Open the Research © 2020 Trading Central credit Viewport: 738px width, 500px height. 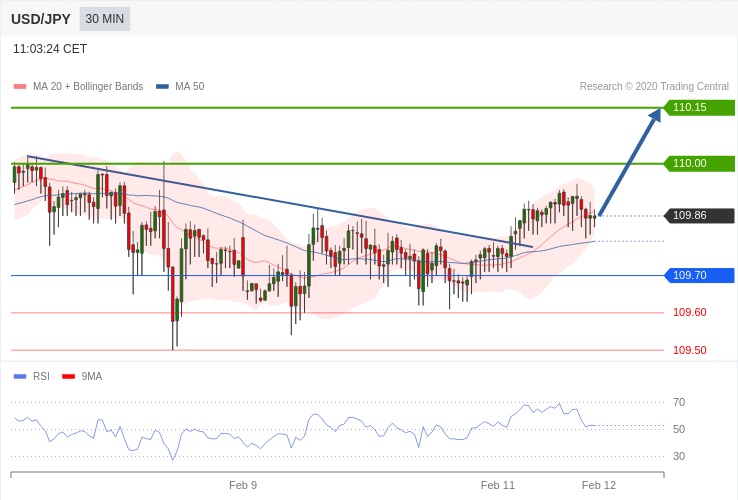point(654,87)
